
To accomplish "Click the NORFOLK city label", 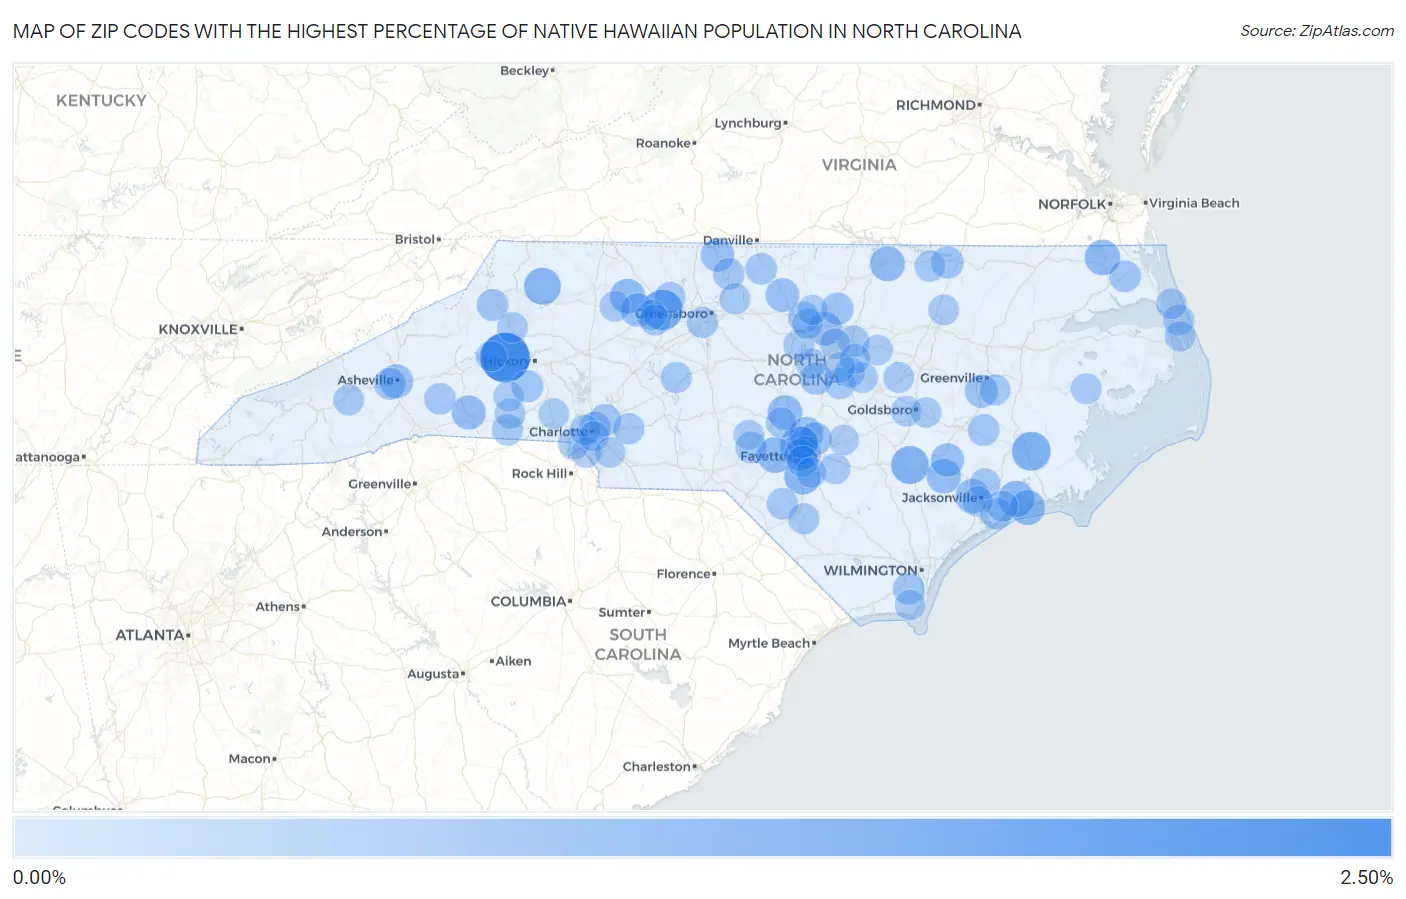I will 1072,204.
